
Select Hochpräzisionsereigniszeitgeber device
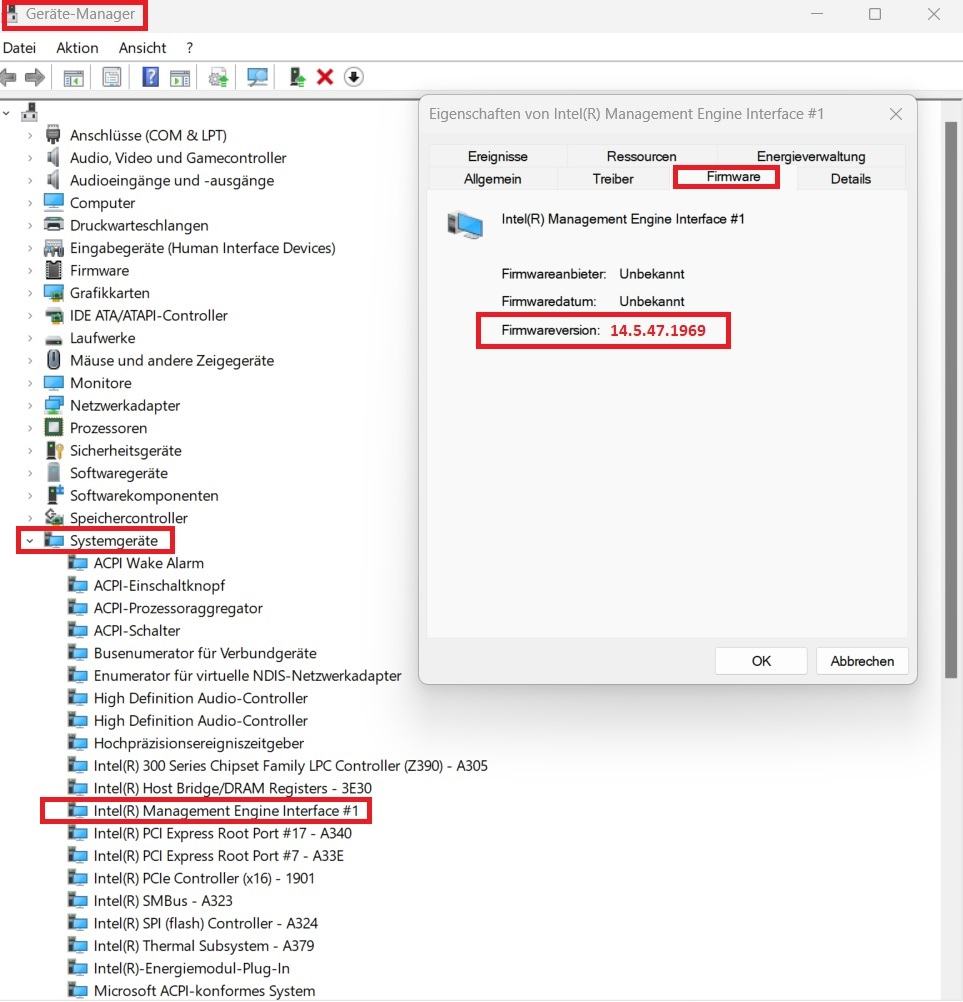[x=198, y=743]
